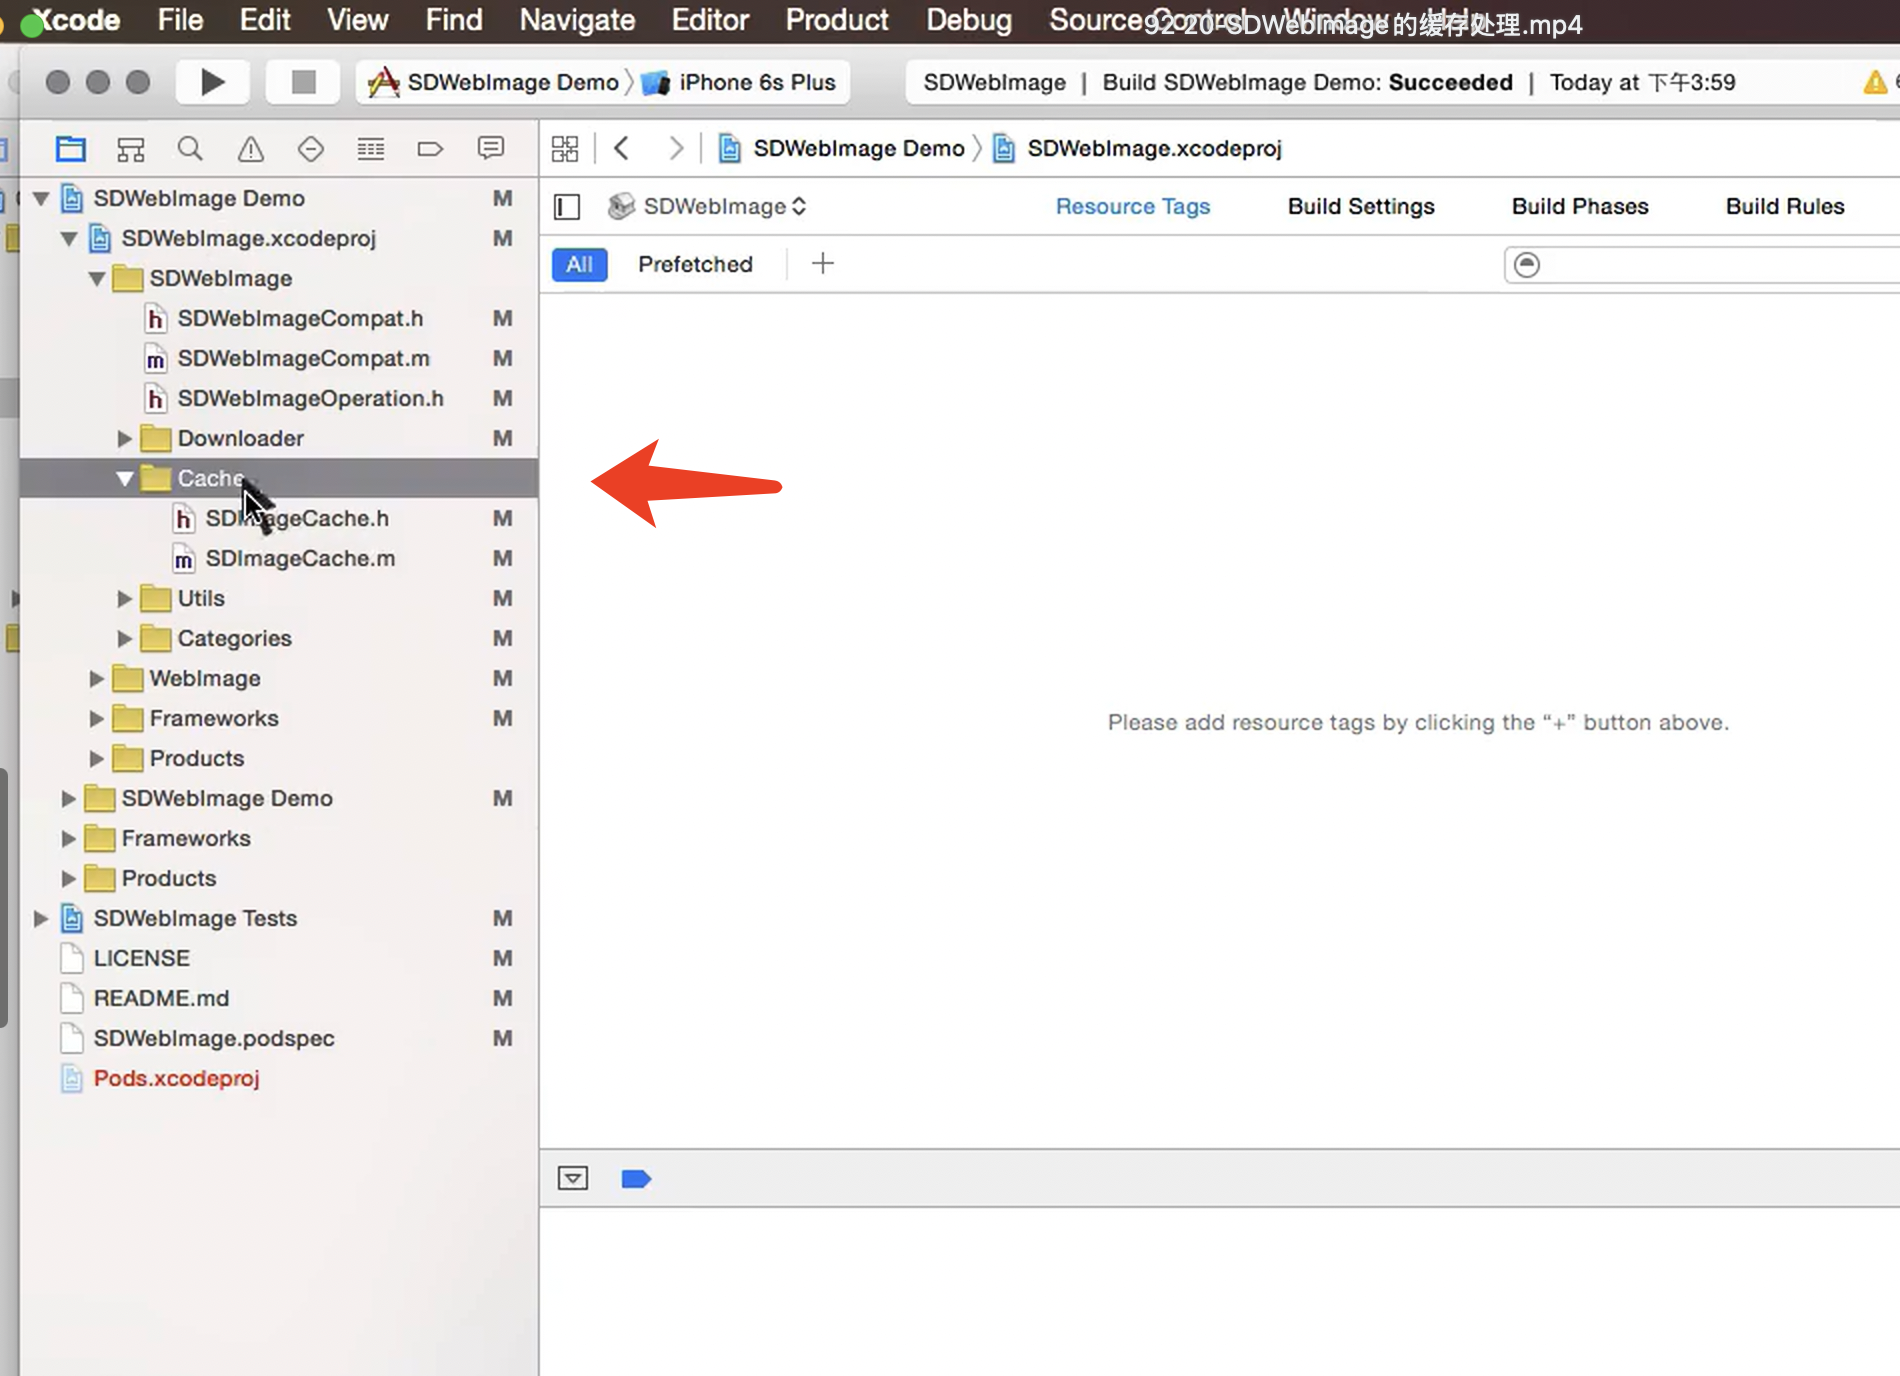Open SDImageCache.h header file
Image resolution: width=1900 pixels, height=1376 pixels.
pos(297,518)
